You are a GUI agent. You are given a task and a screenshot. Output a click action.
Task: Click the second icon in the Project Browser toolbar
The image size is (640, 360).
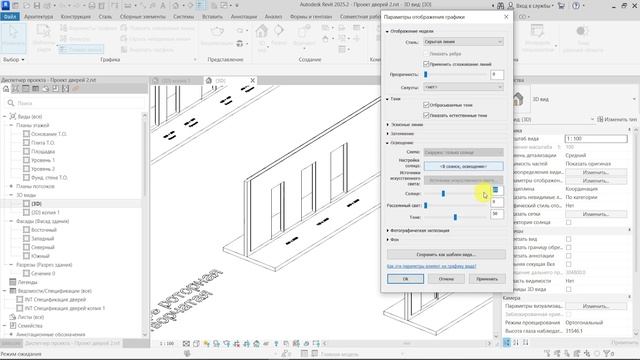(16, 89)
